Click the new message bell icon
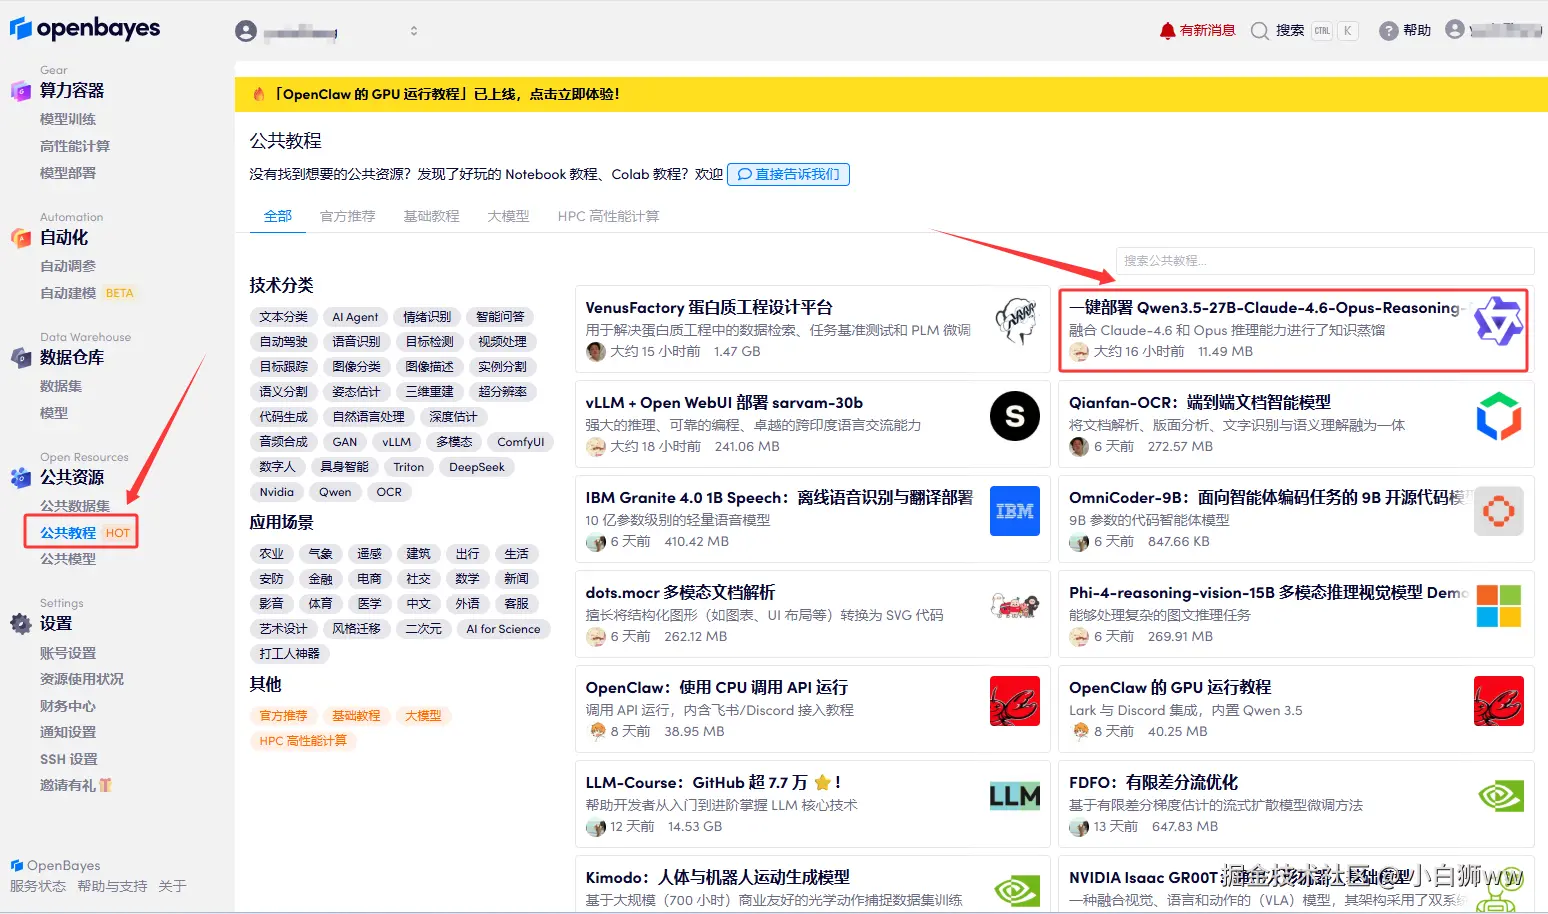 [x=1167, y=31]
